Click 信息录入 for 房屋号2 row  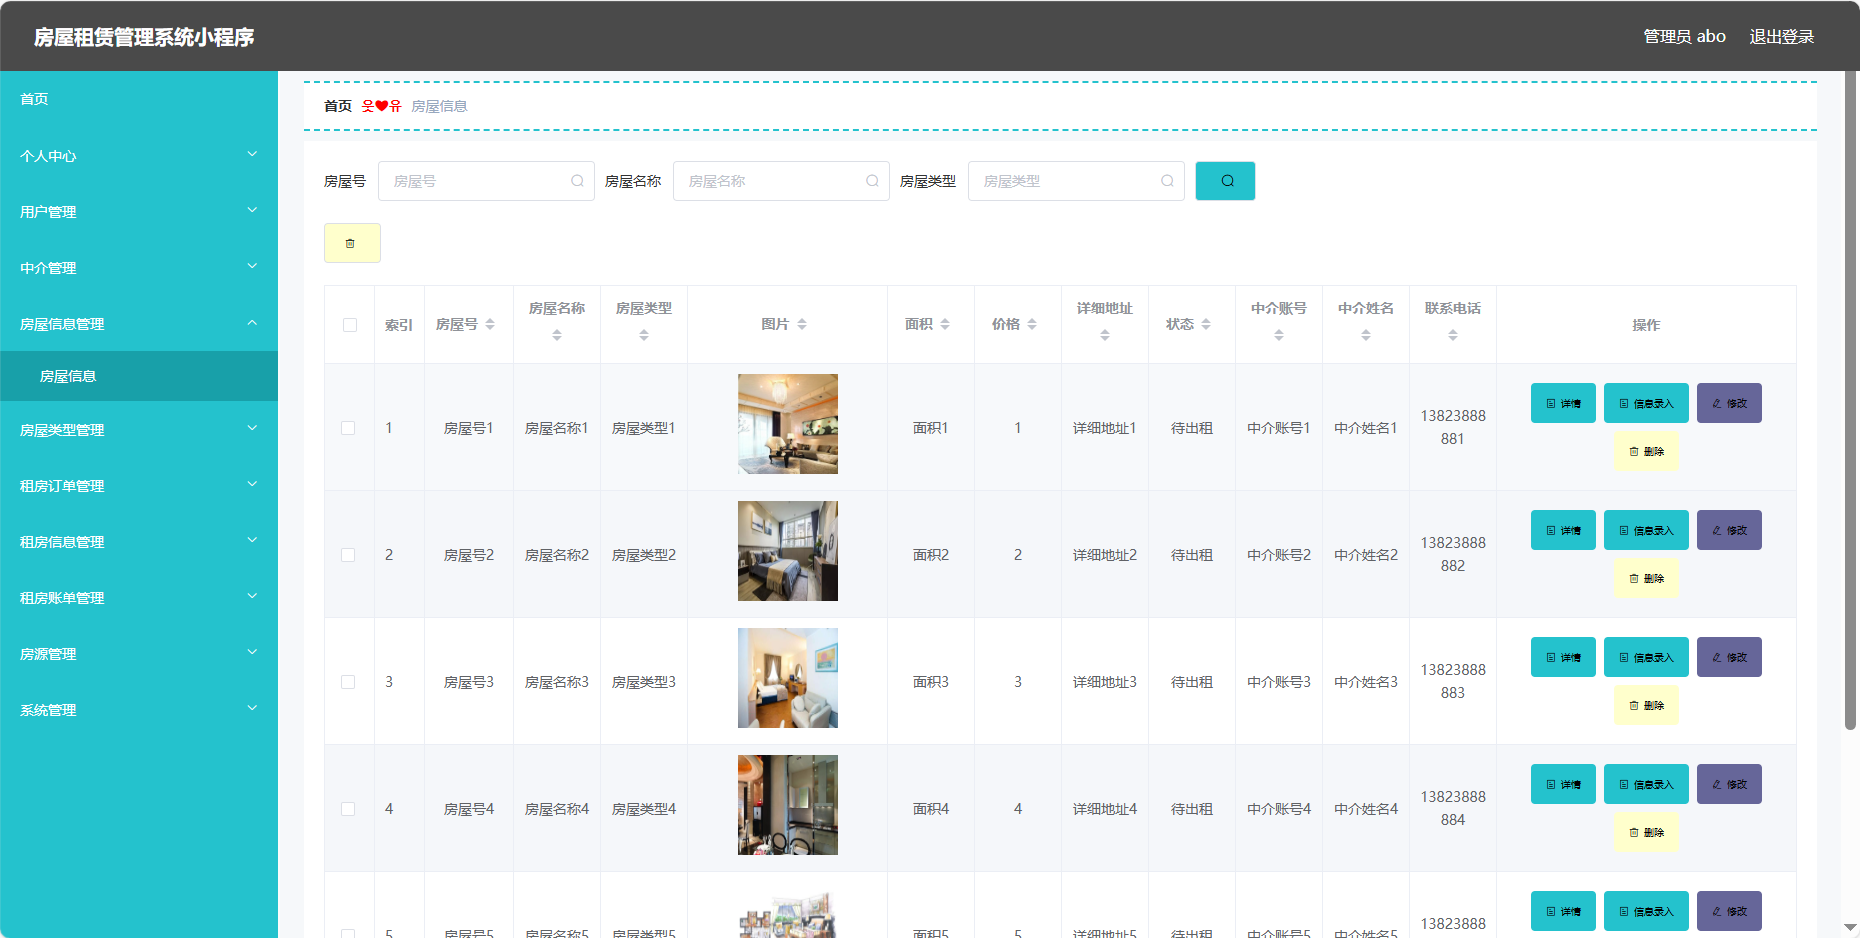pos(1646,530)
